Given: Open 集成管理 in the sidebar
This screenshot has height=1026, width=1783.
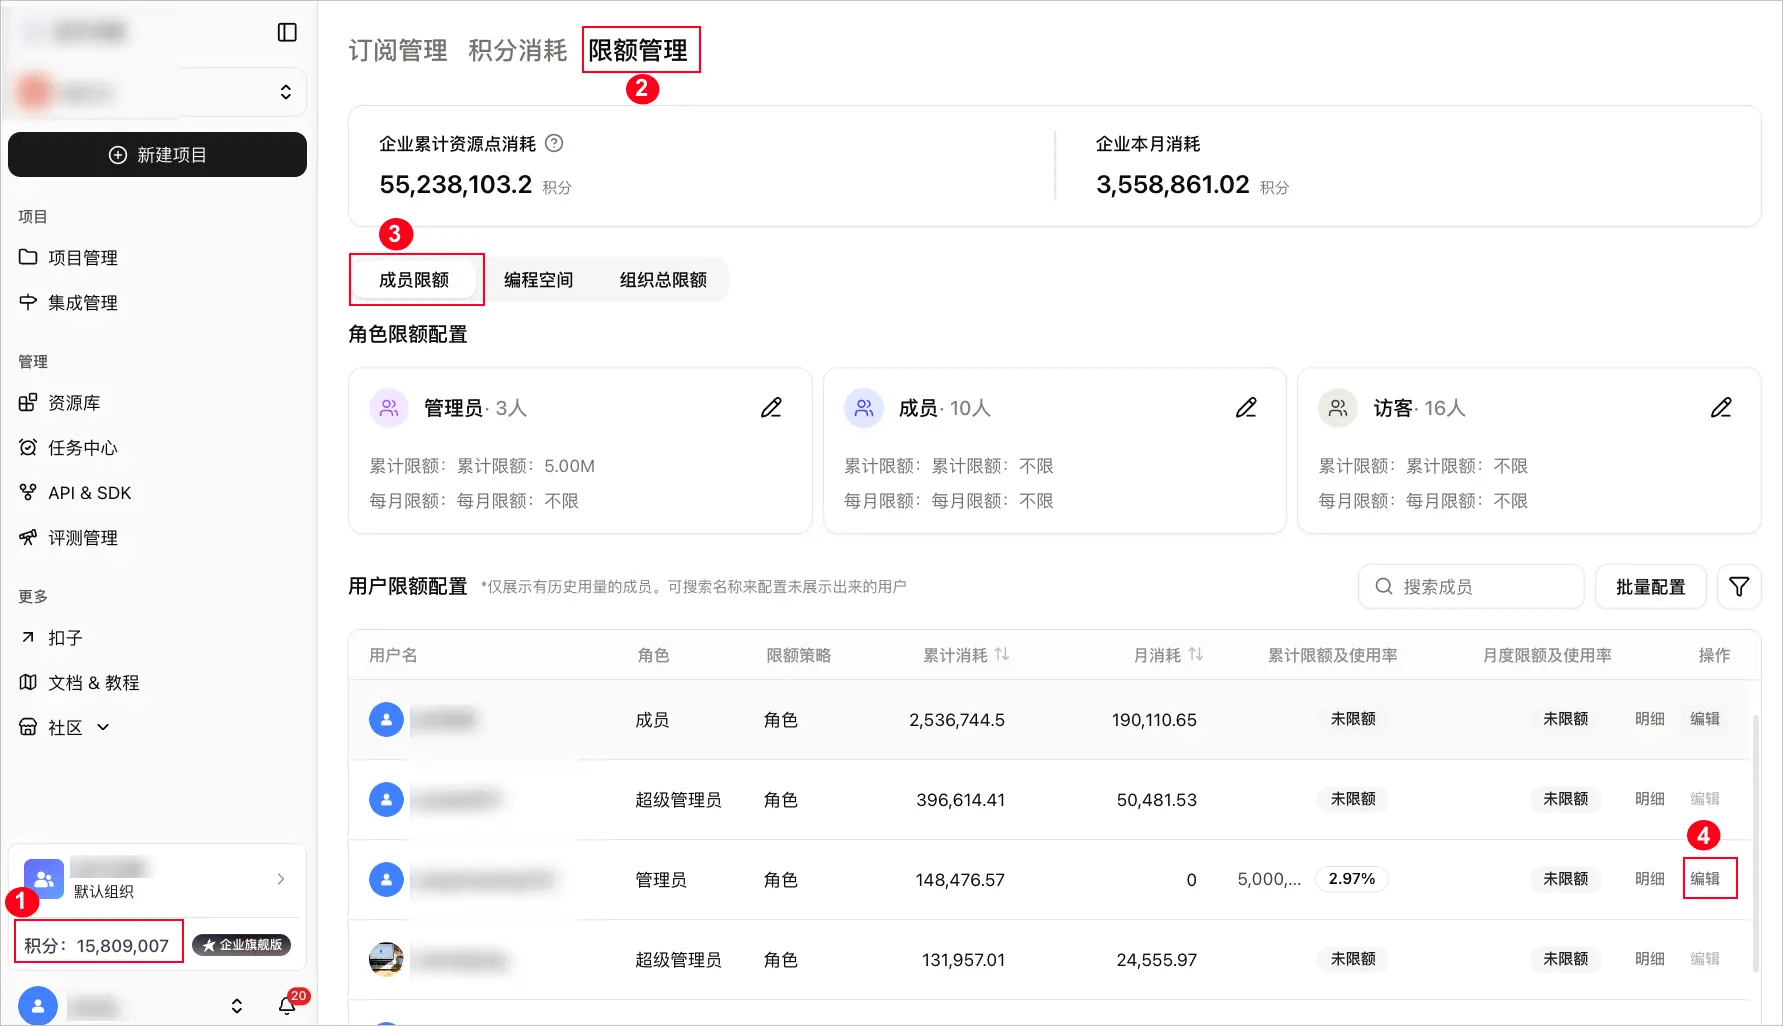Looking at the screenshot, I should 83,303.
